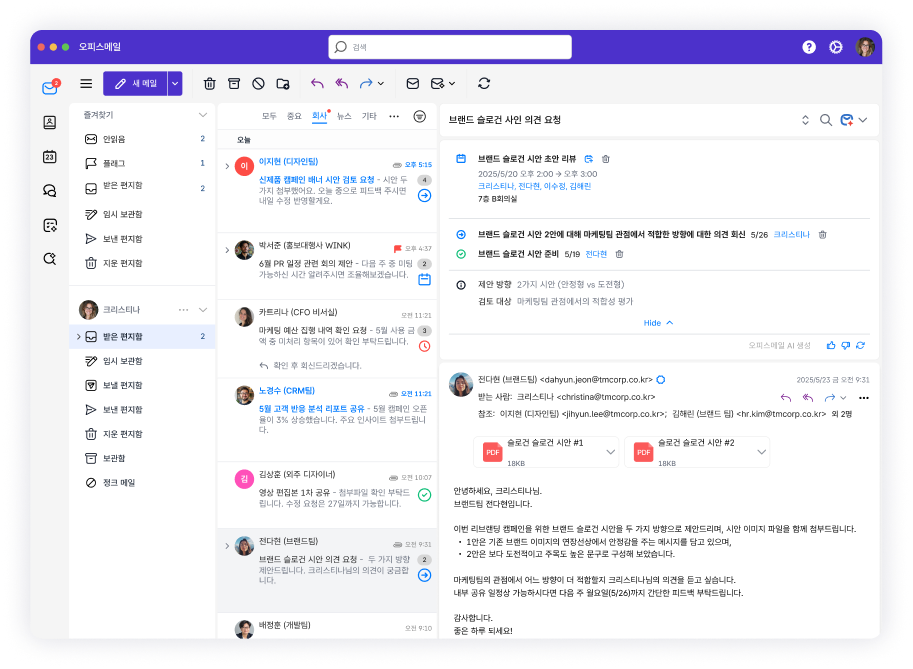The width and height of the screenshot is (913, 669).
Task: Open the new mail options dropdown
Action: [175, 84]
